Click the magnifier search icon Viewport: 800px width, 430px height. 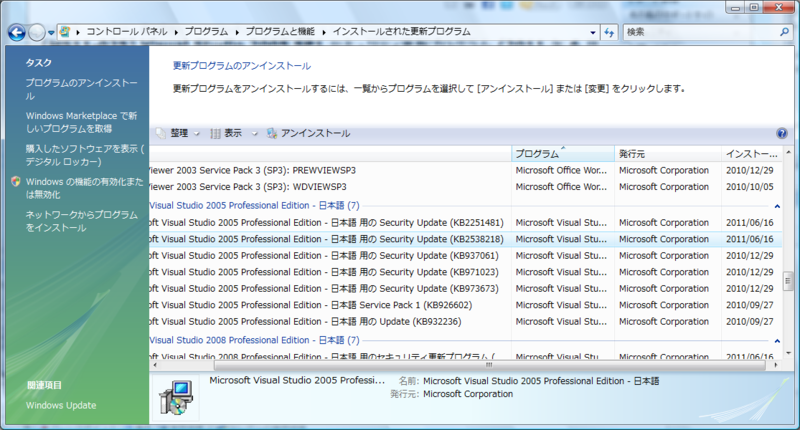pyautogui.click(x=785, y=32)
